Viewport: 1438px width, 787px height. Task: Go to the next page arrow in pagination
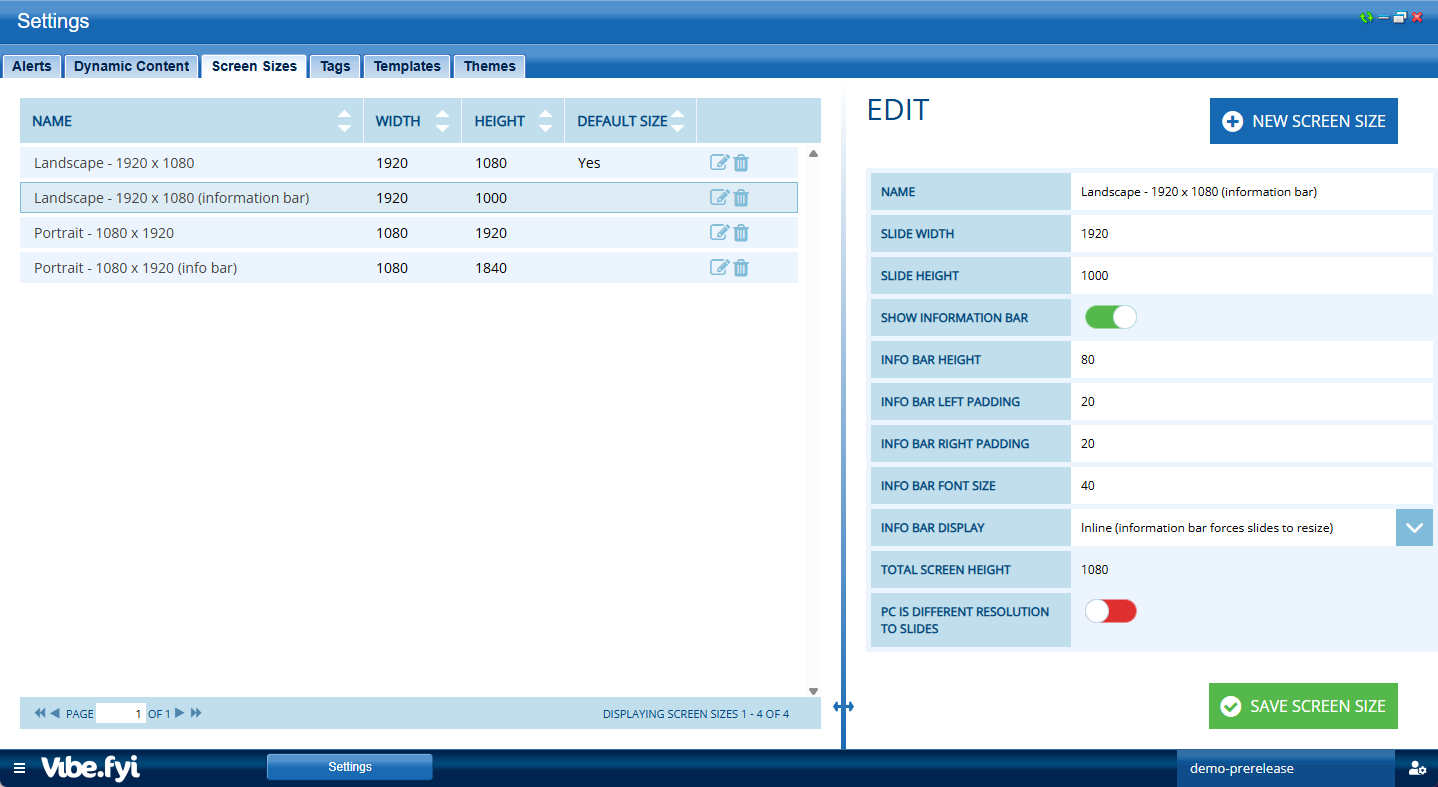(x=180, y=713)
